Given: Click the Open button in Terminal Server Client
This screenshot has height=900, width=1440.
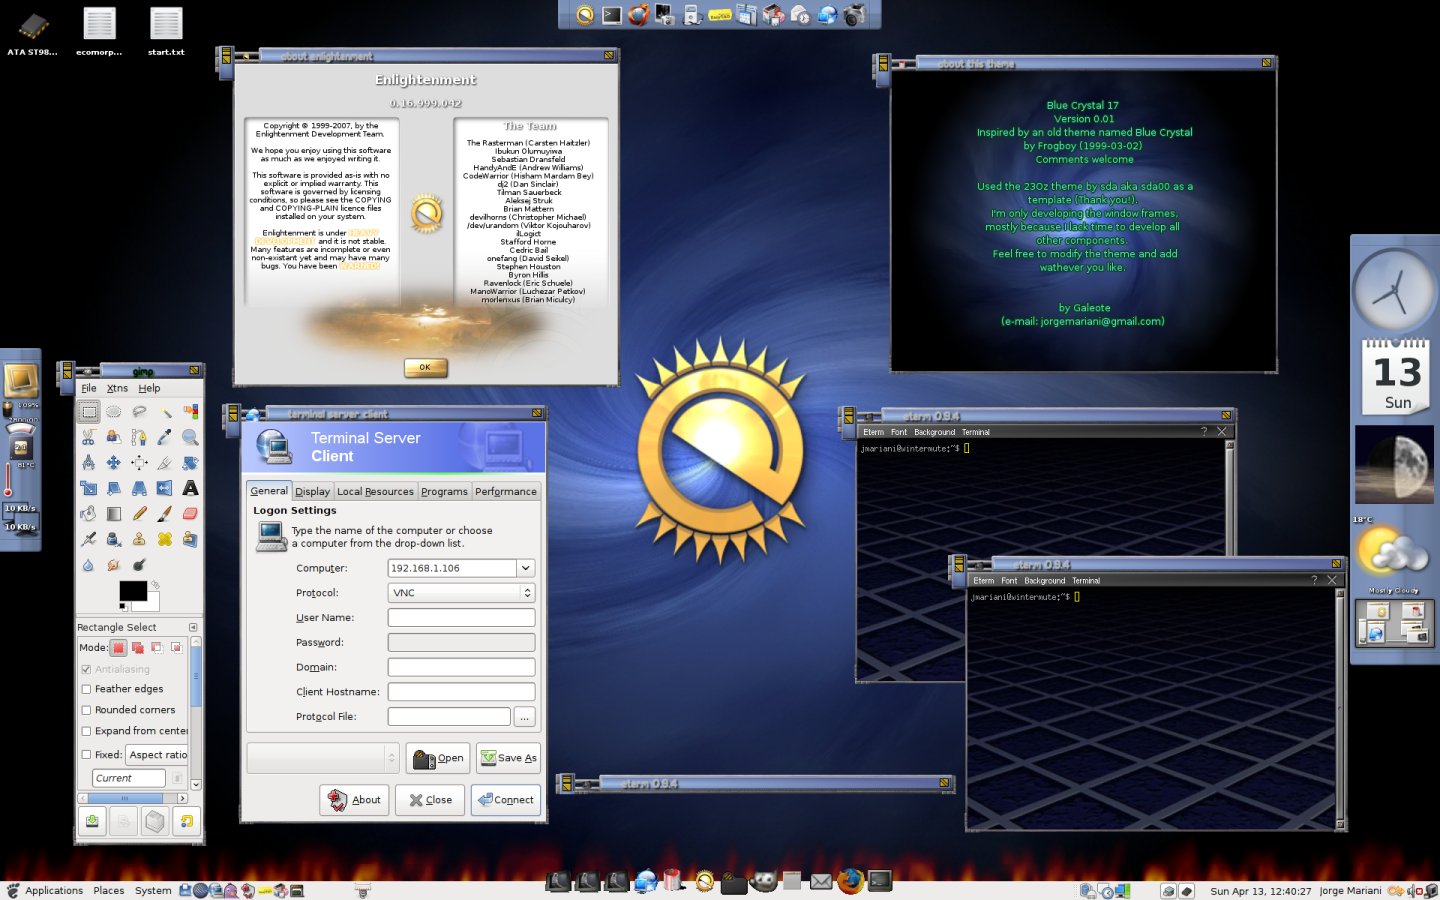Looking at the screenshot, I should 438,758.
